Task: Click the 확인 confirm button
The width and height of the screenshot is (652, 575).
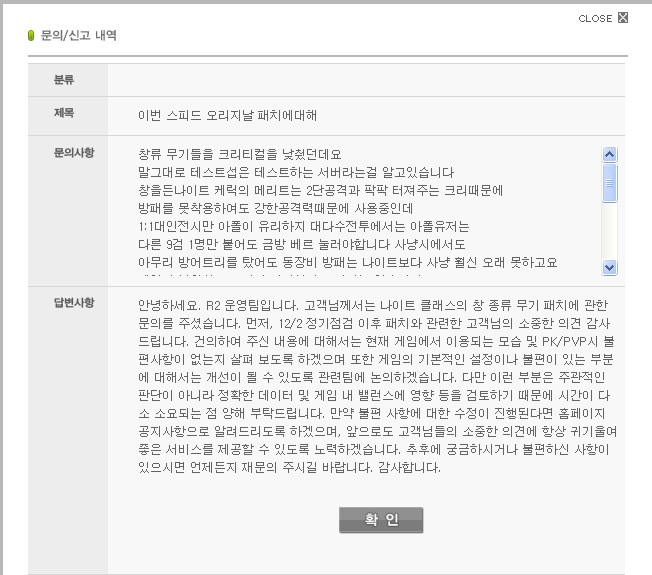Action: point(380,520)
